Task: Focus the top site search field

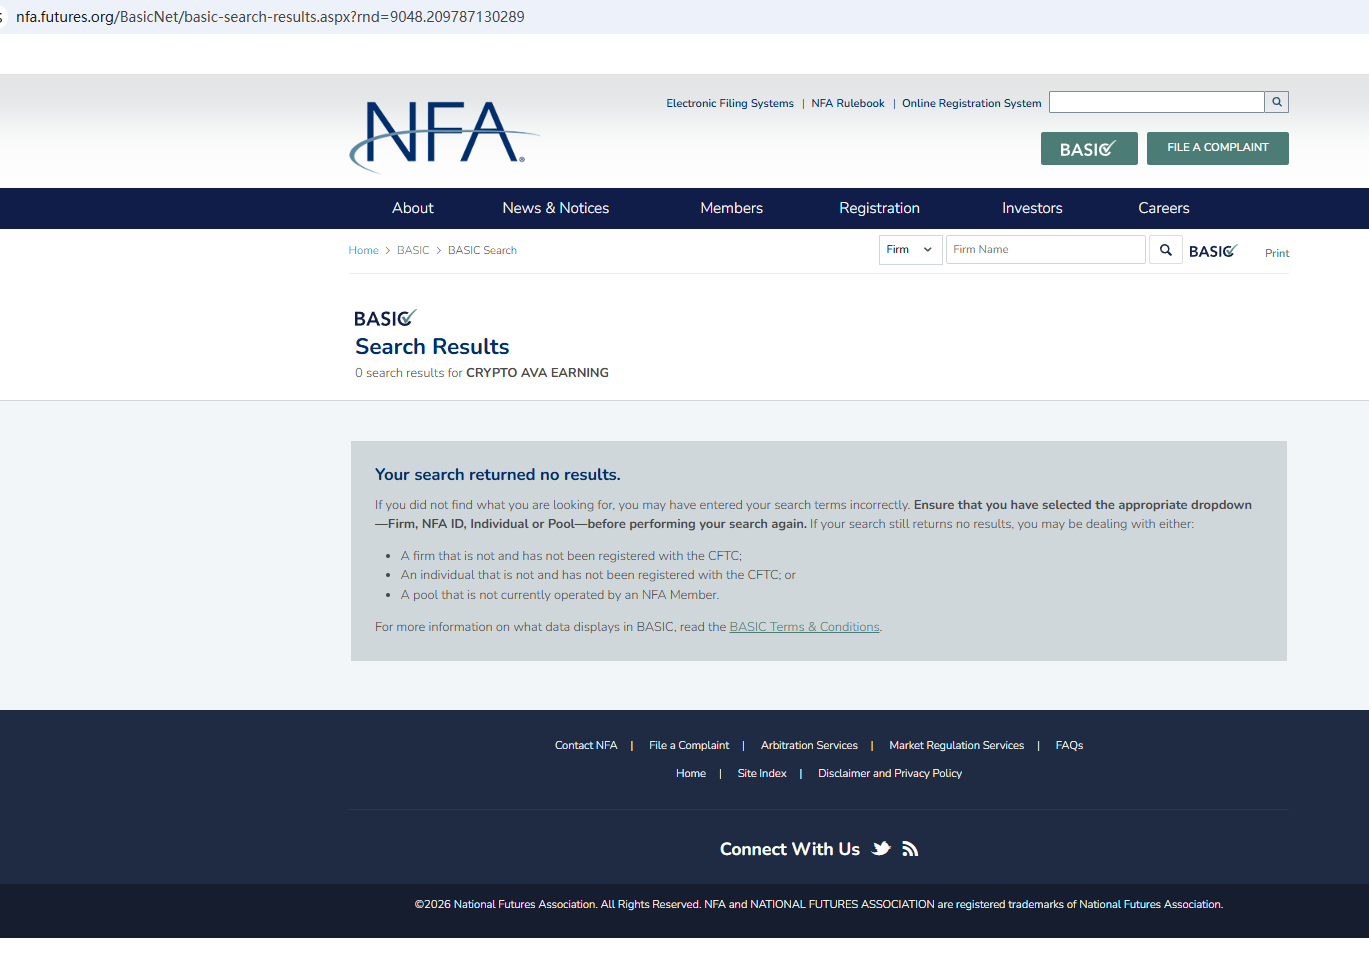Action: 1157,102
